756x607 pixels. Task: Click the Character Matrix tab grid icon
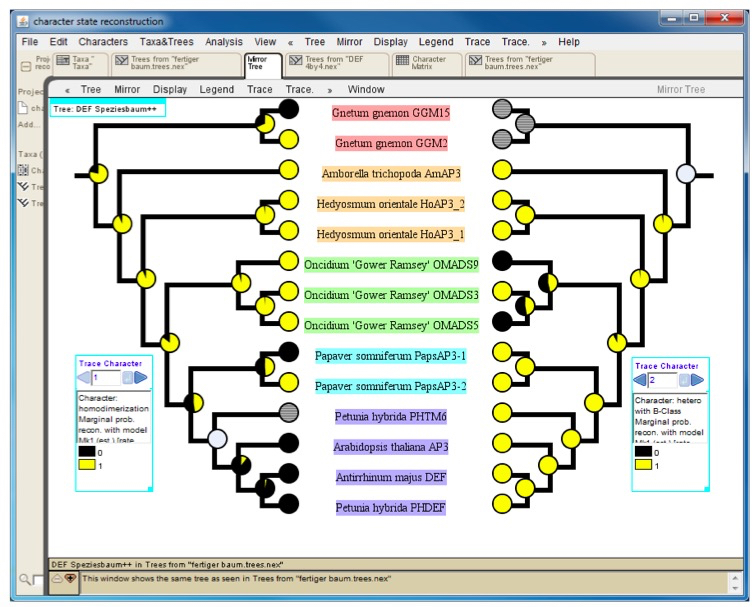[402, 61]
